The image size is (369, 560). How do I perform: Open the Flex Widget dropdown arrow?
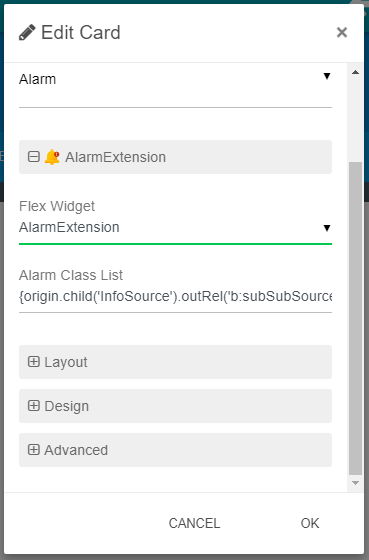326,228
